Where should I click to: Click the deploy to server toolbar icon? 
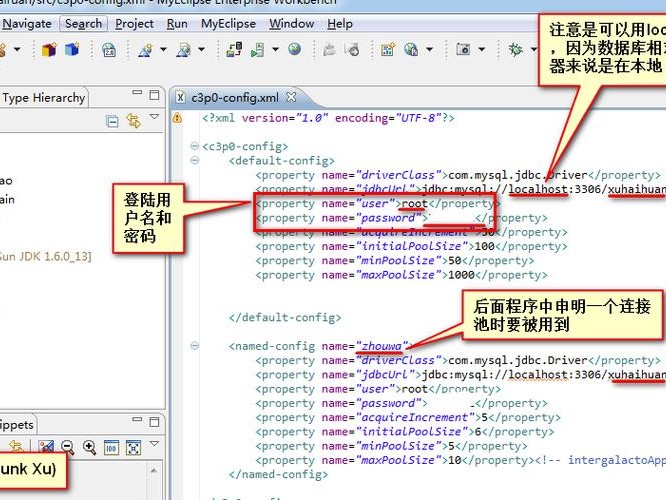click(x=234, y=50)
